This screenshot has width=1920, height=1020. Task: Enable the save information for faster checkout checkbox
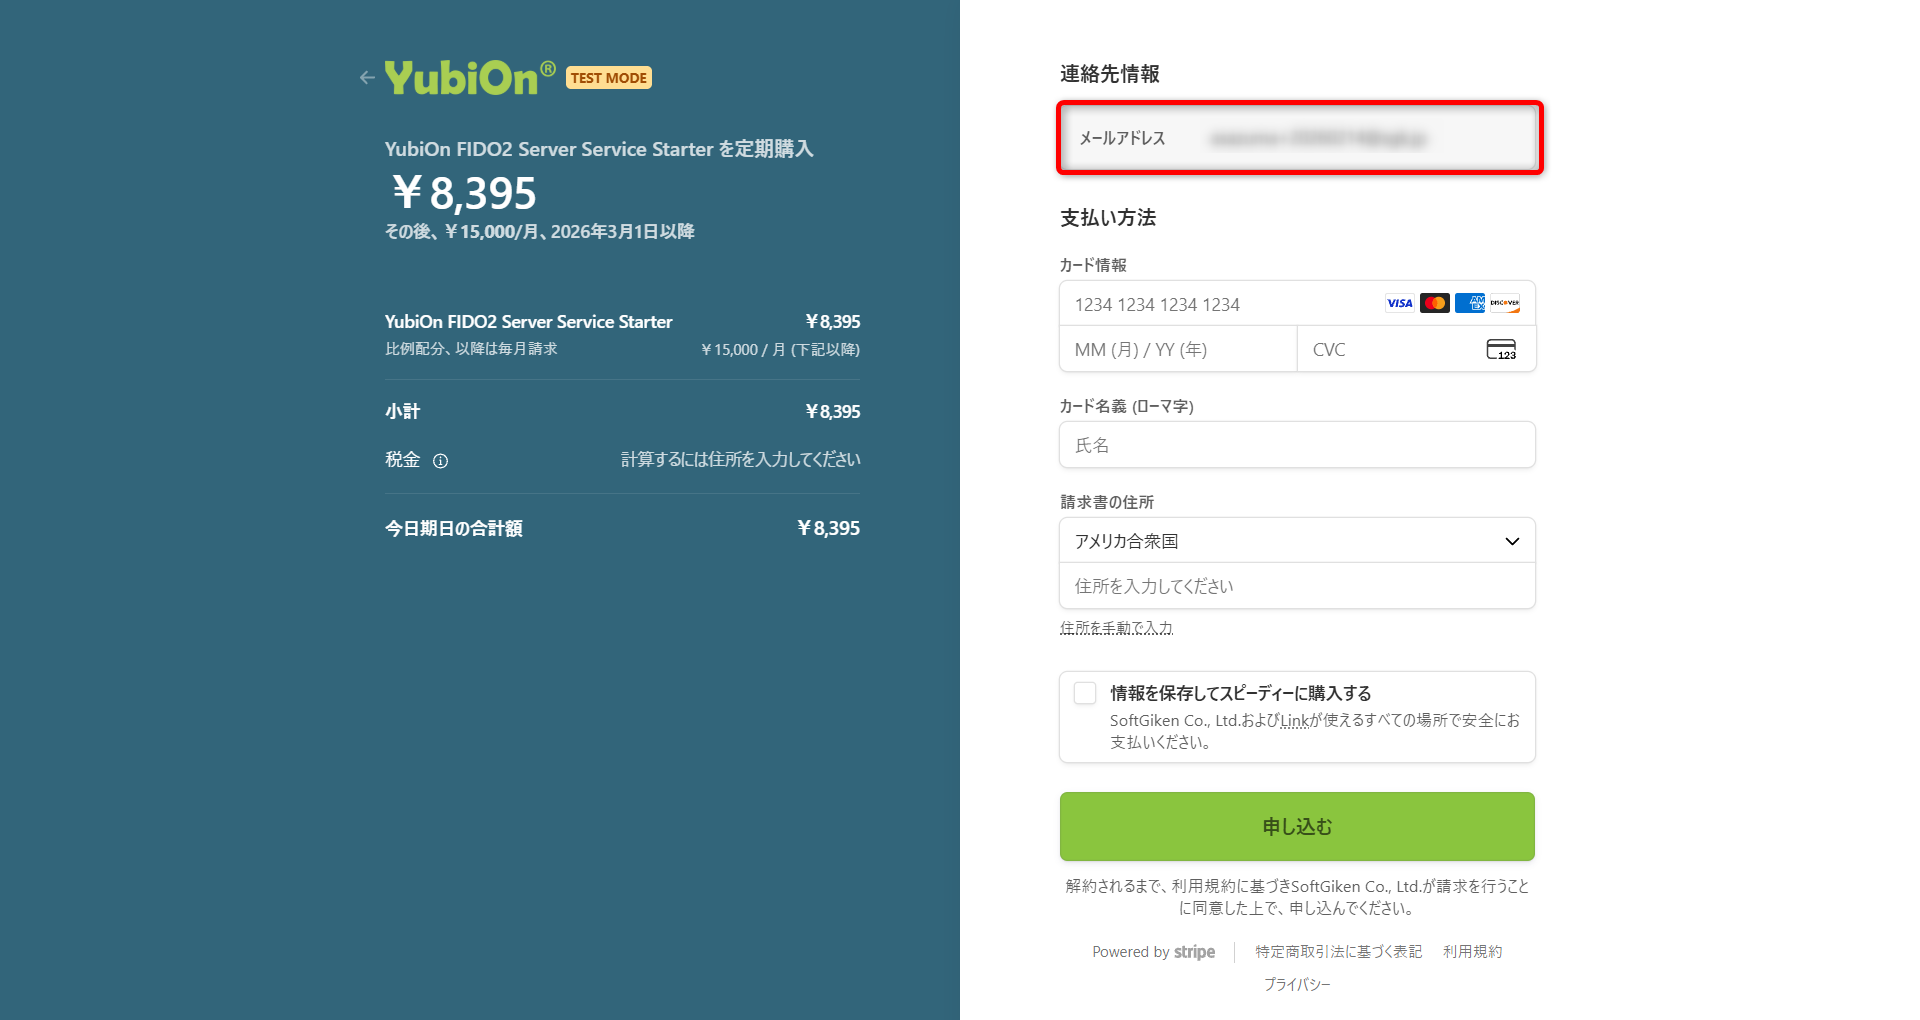(1085, 693)
